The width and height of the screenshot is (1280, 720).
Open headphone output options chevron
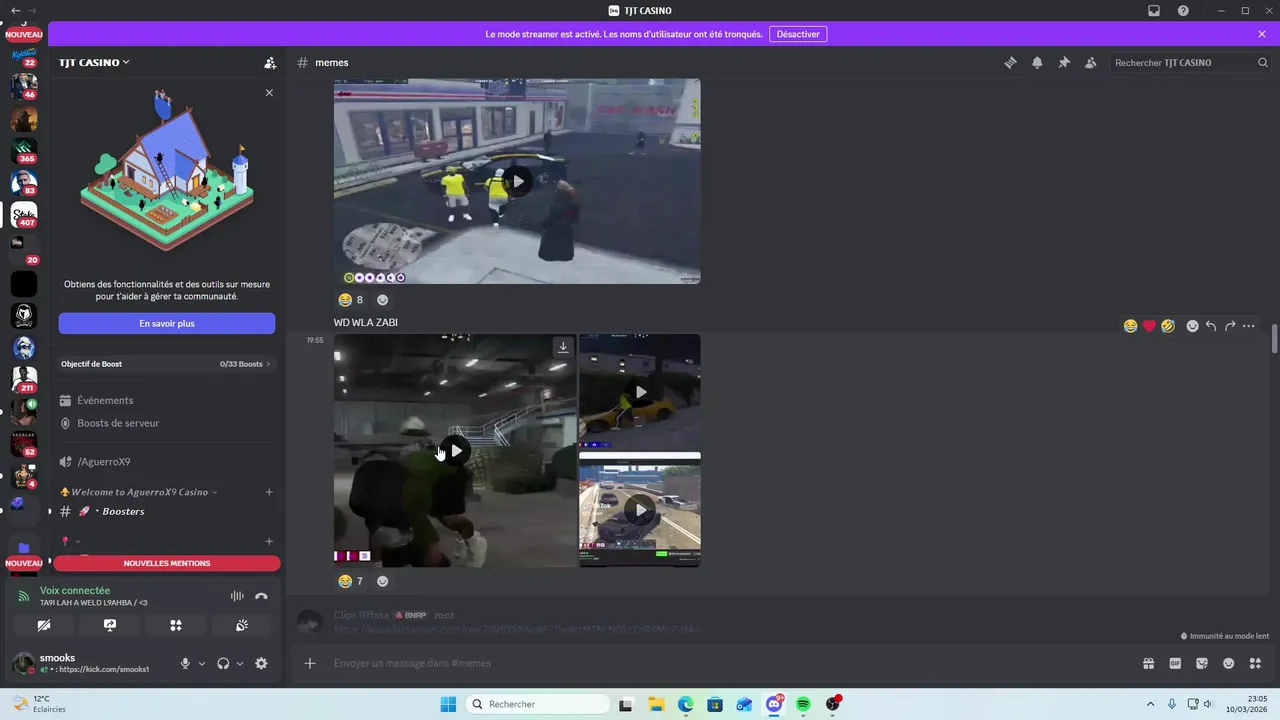point(240,663)
